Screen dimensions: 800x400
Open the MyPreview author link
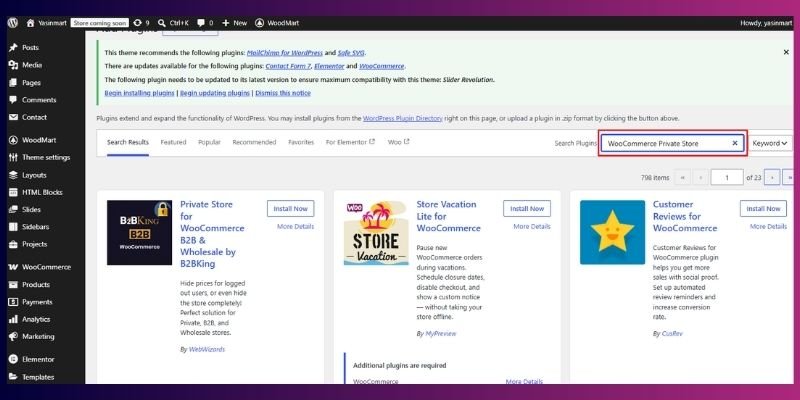[x=441, y=334]
